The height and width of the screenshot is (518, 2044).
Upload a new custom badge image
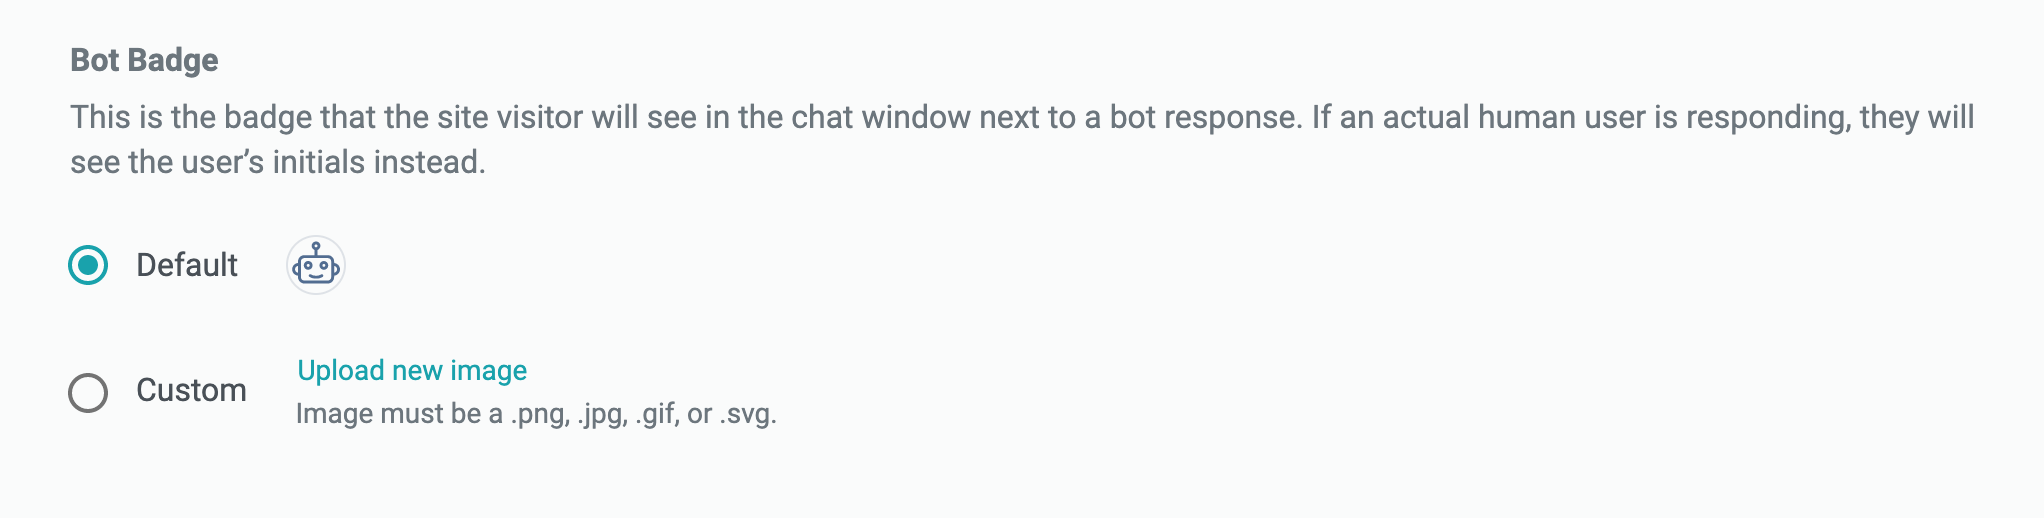click(412, 370)
